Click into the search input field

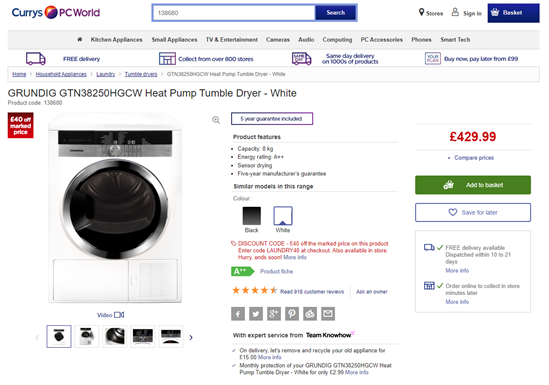234,13
